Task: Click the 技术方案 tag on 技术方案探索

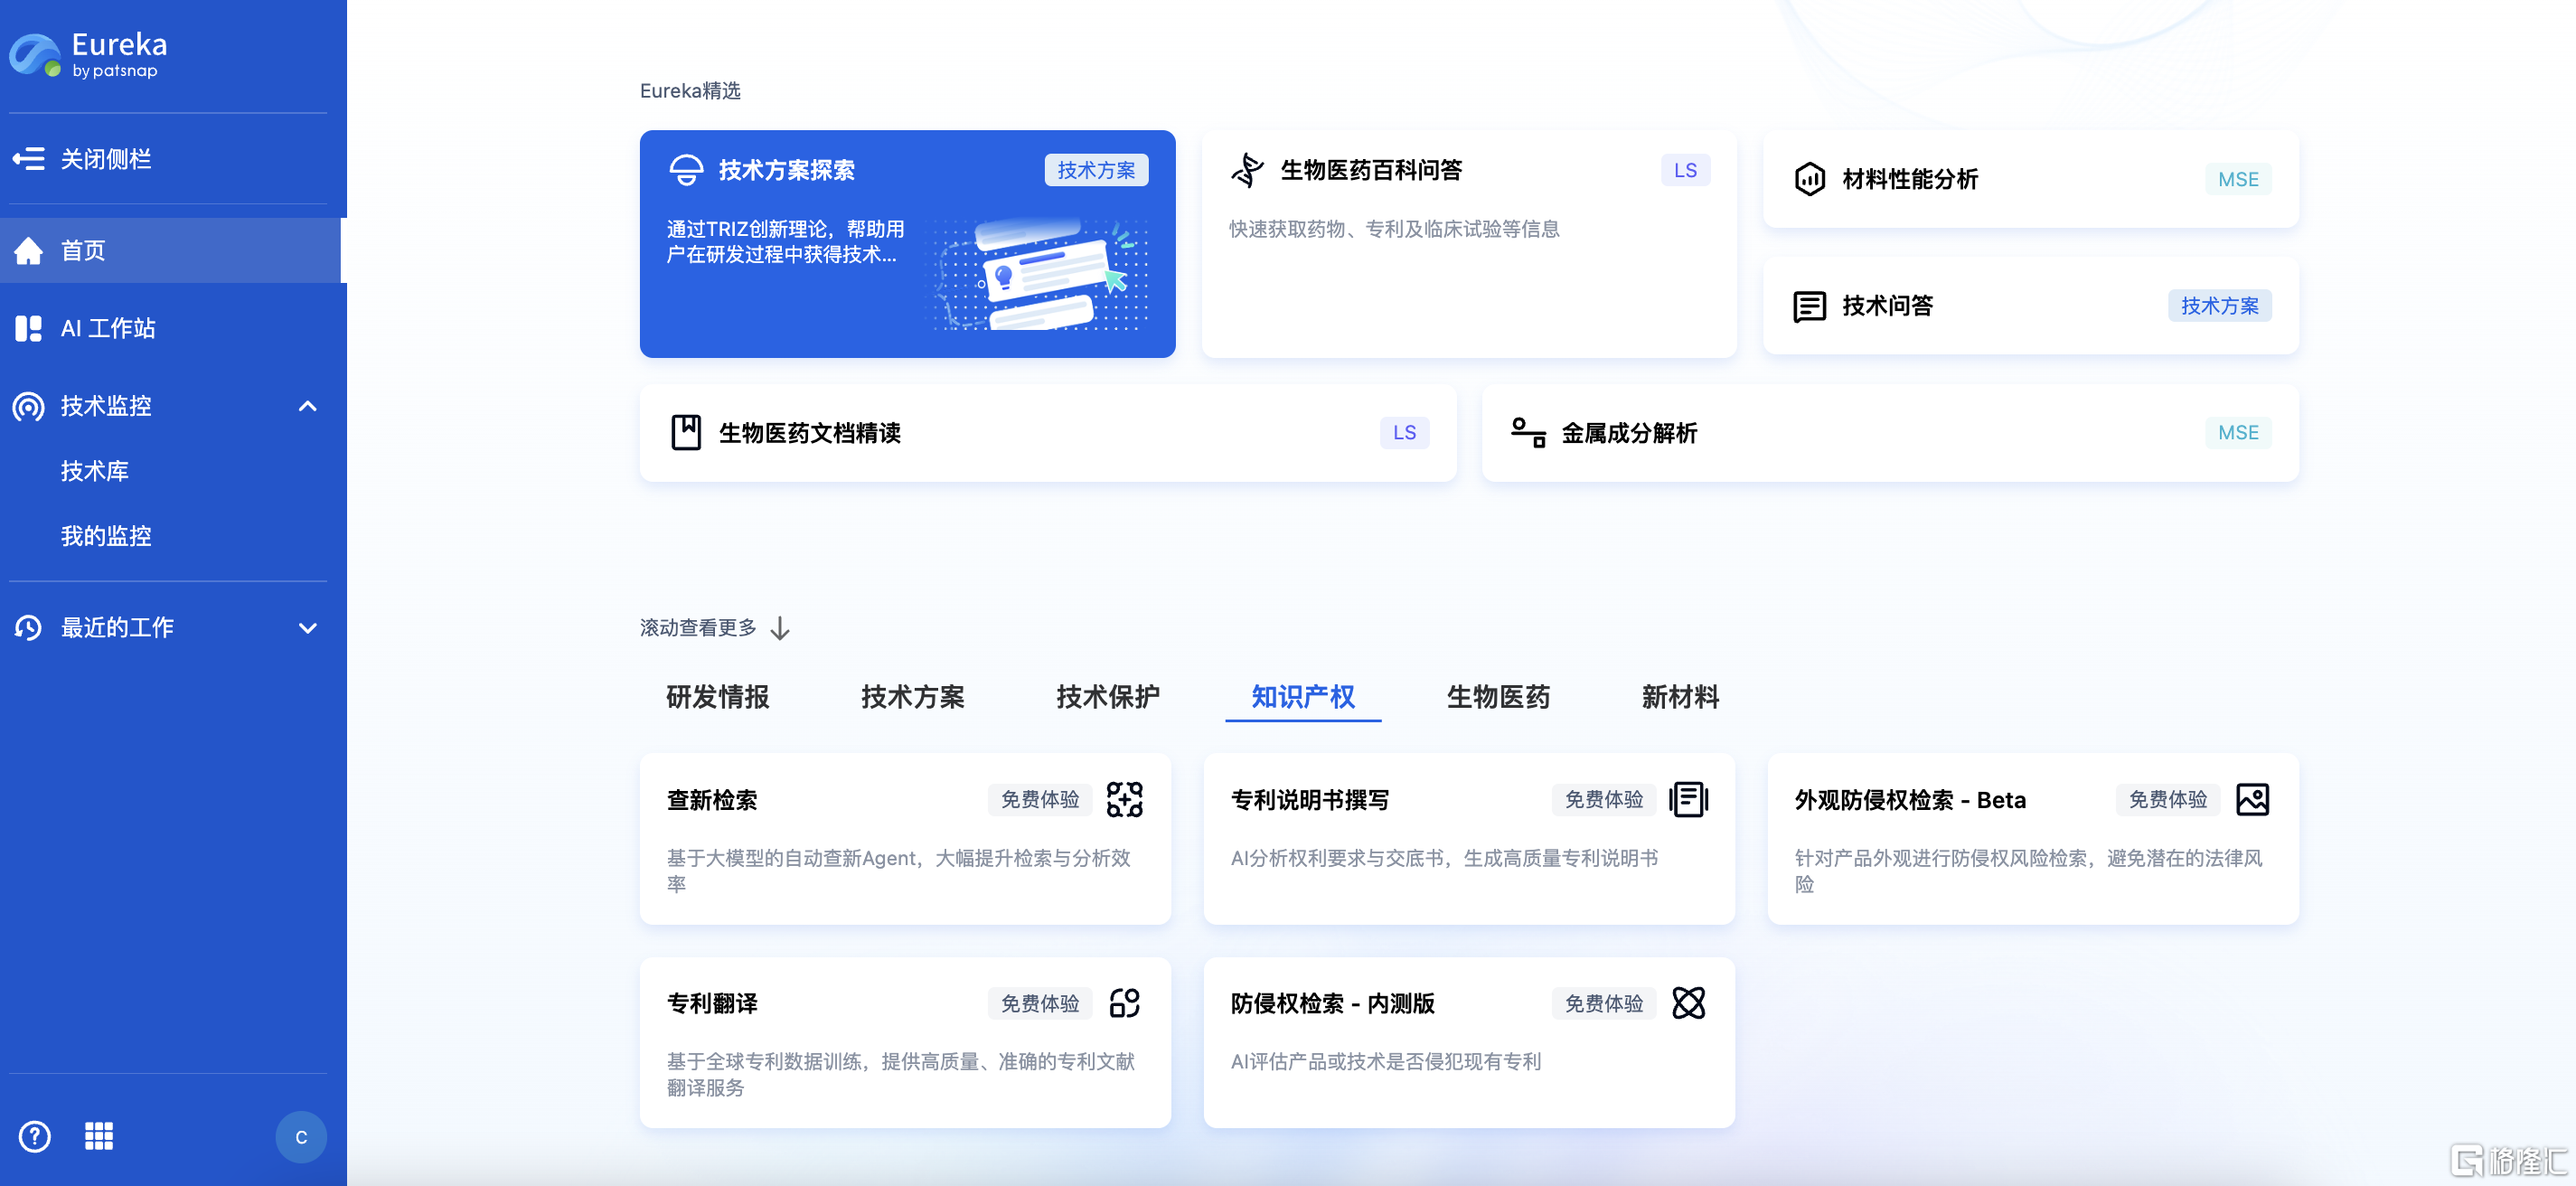Action: tap(1096, 170)
